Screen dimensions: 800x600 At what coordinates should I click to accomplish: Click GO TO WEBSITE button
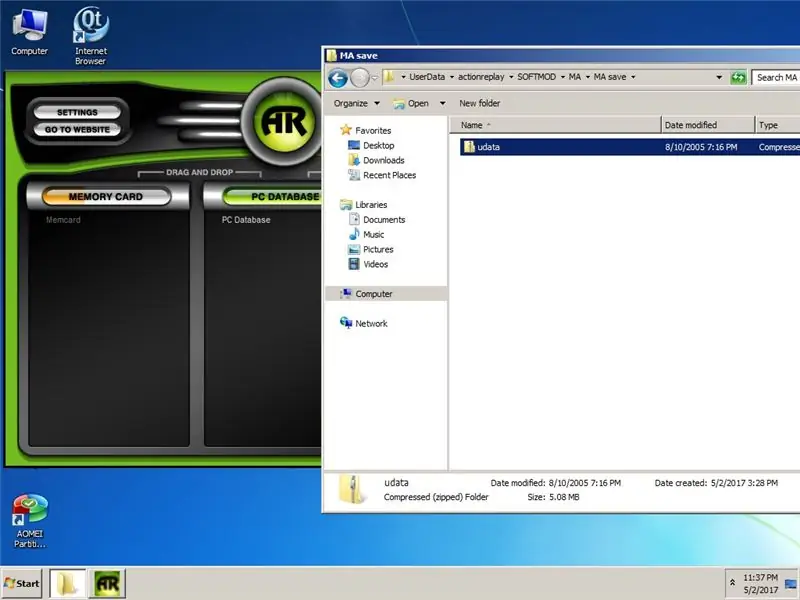[x=77, y=130]
